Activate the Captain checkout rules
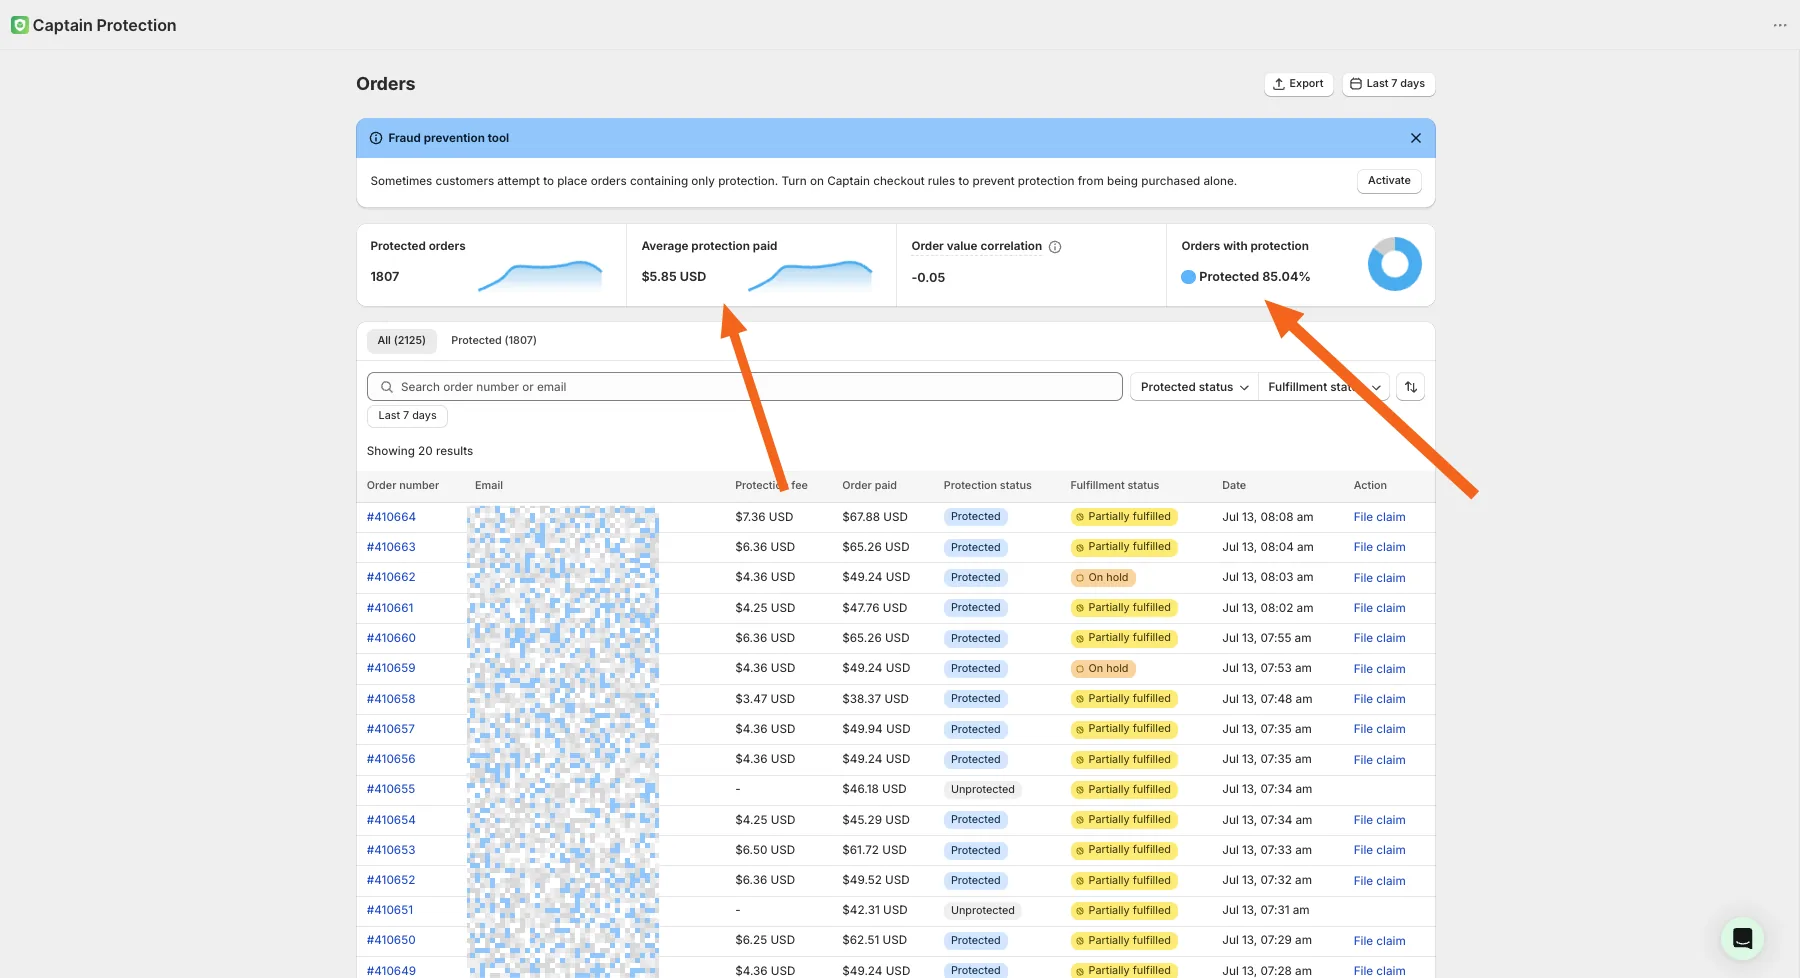 pos(1389,181)
